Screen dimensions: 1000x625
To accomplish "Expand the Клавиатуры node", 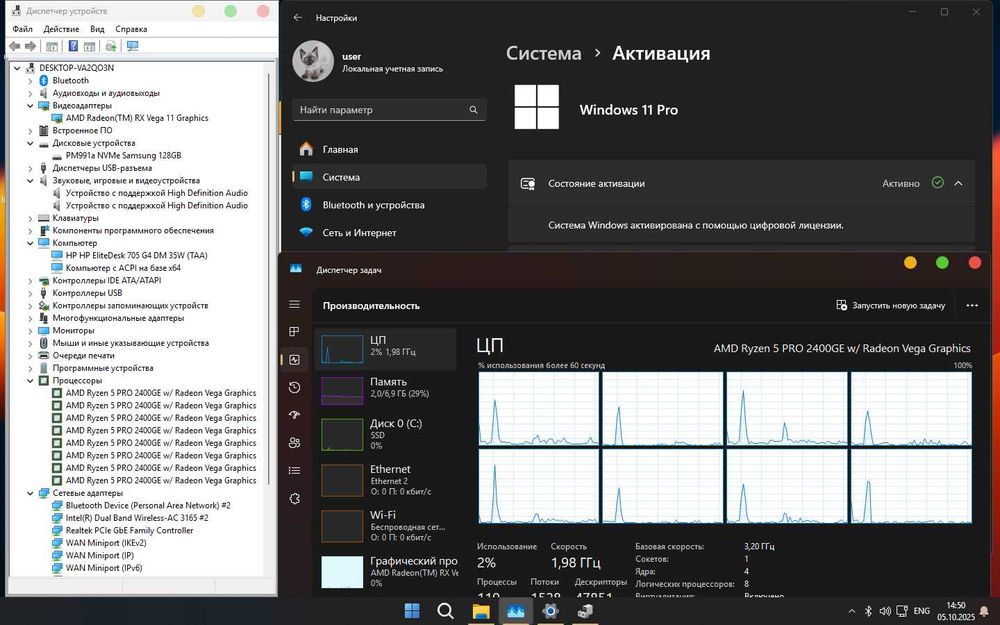I will pyautogui.click(x=30, y=218).
